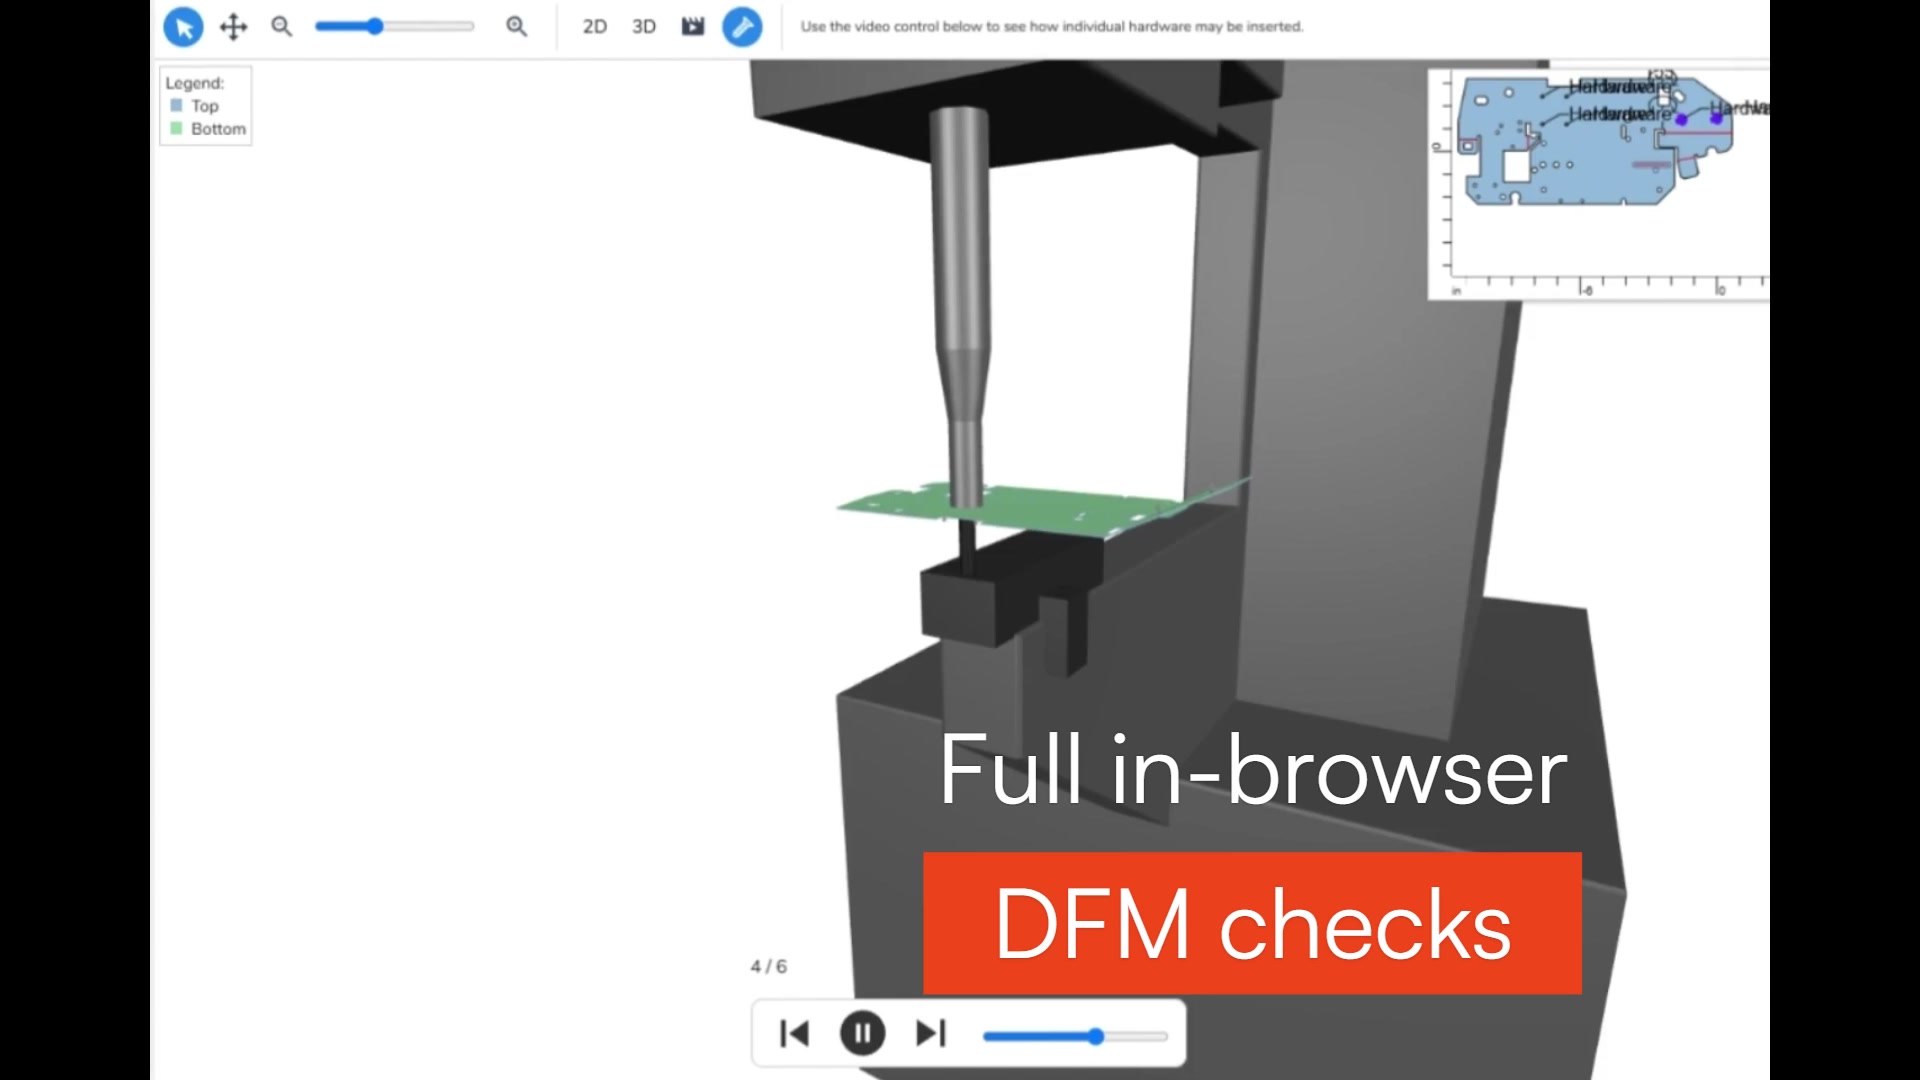The height and width of the screenshot is (1080, 1920).
Task: Click the Bottom legend green swatch
Action: 176,128
